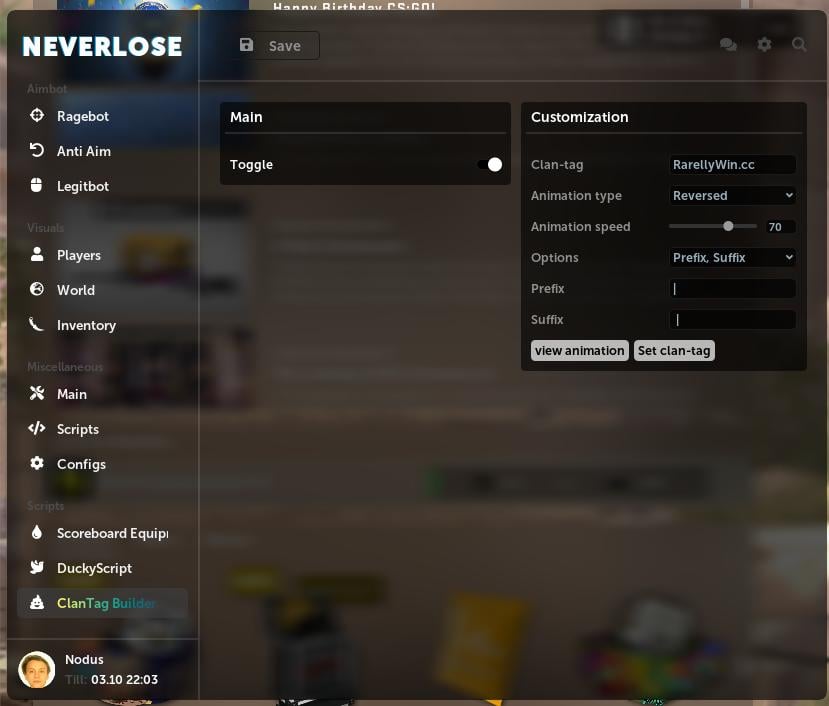Click the Configs gear icon
This screenshot has height=706, width=829.
pos(37,464)
